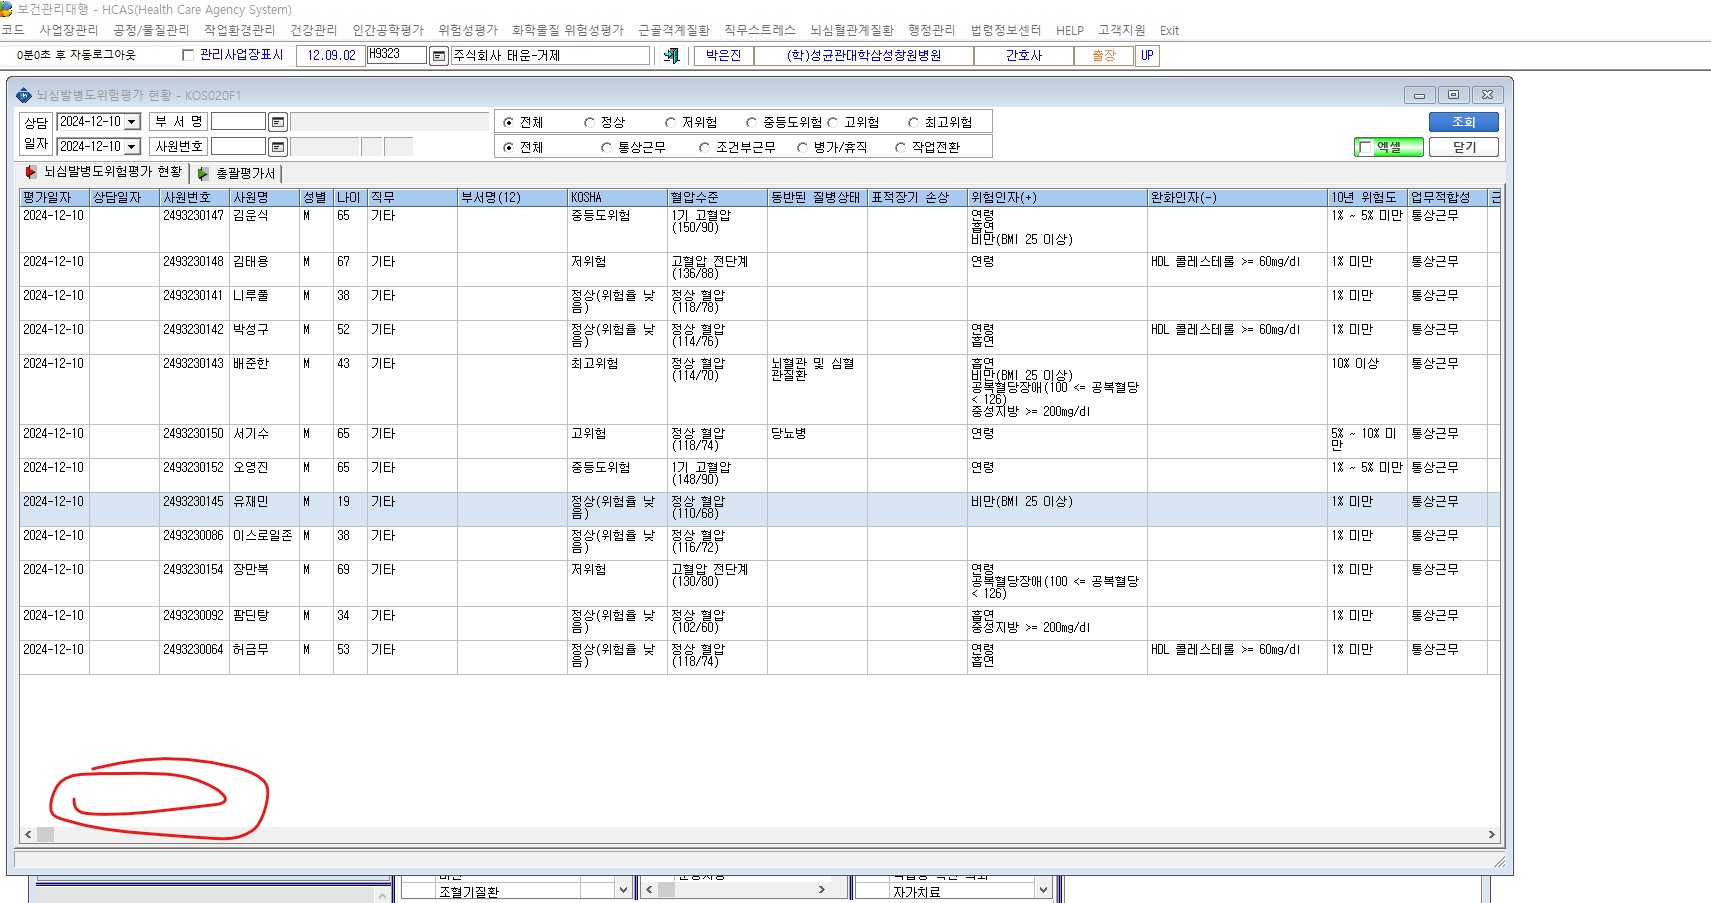
Task: Tick the 엑셀 export checkbox
Action: pyautogui.click(x=1365, y=147)
